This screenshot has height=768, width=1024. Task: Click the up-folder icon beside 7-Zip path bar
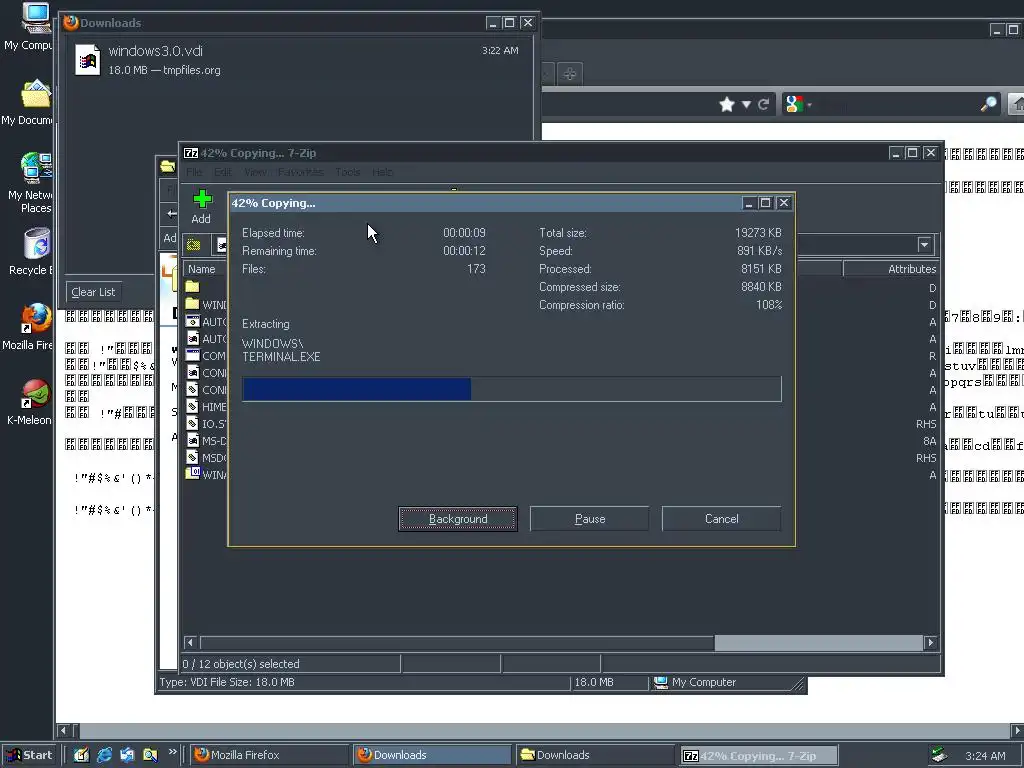tap(194, 245)
